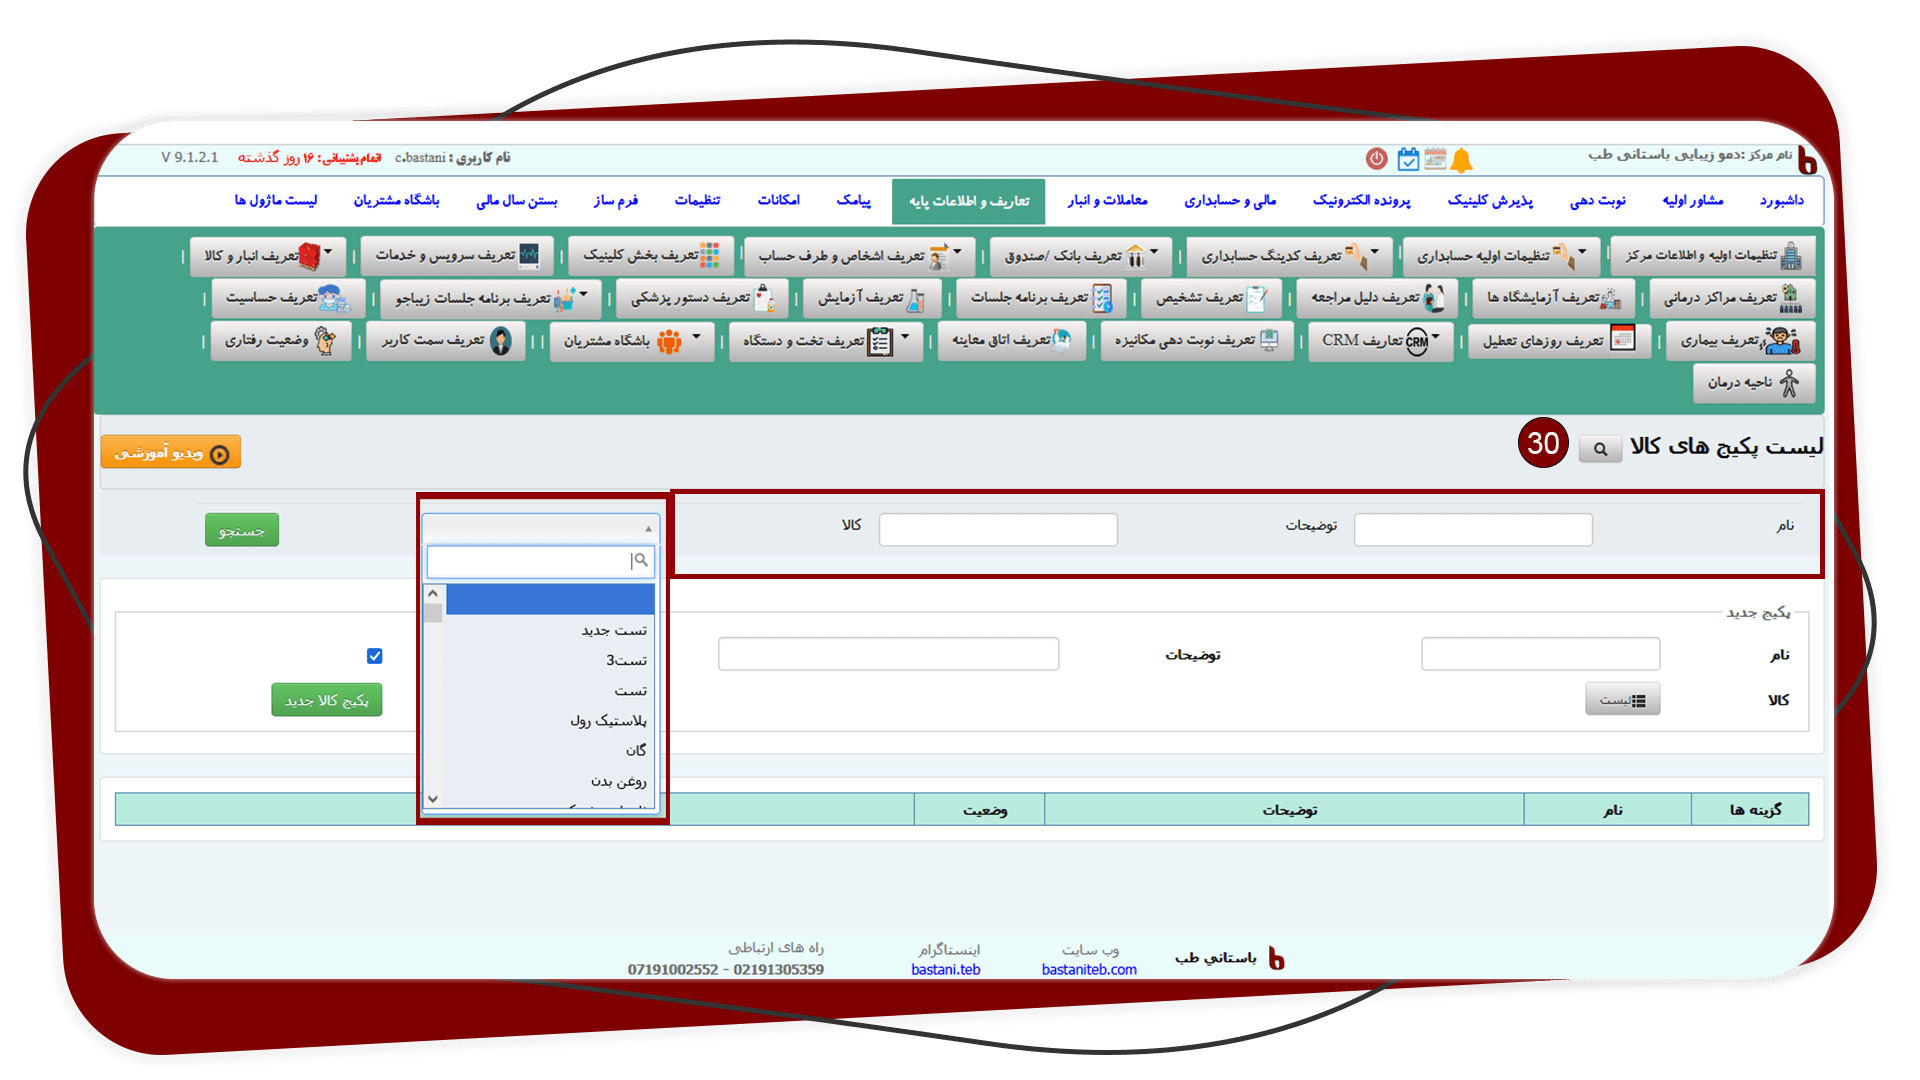
Task: Expand تعریف کدینگ حسابداری dropdown arrow
Action: (1374, 251)
